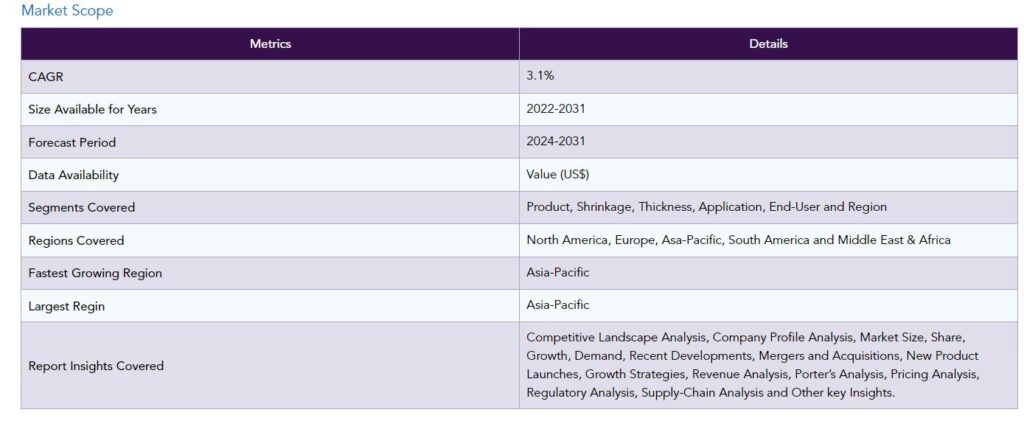Viewport: 1024px width, 421px height.
Task: Select the Largest Regin label
Action: 66,305
